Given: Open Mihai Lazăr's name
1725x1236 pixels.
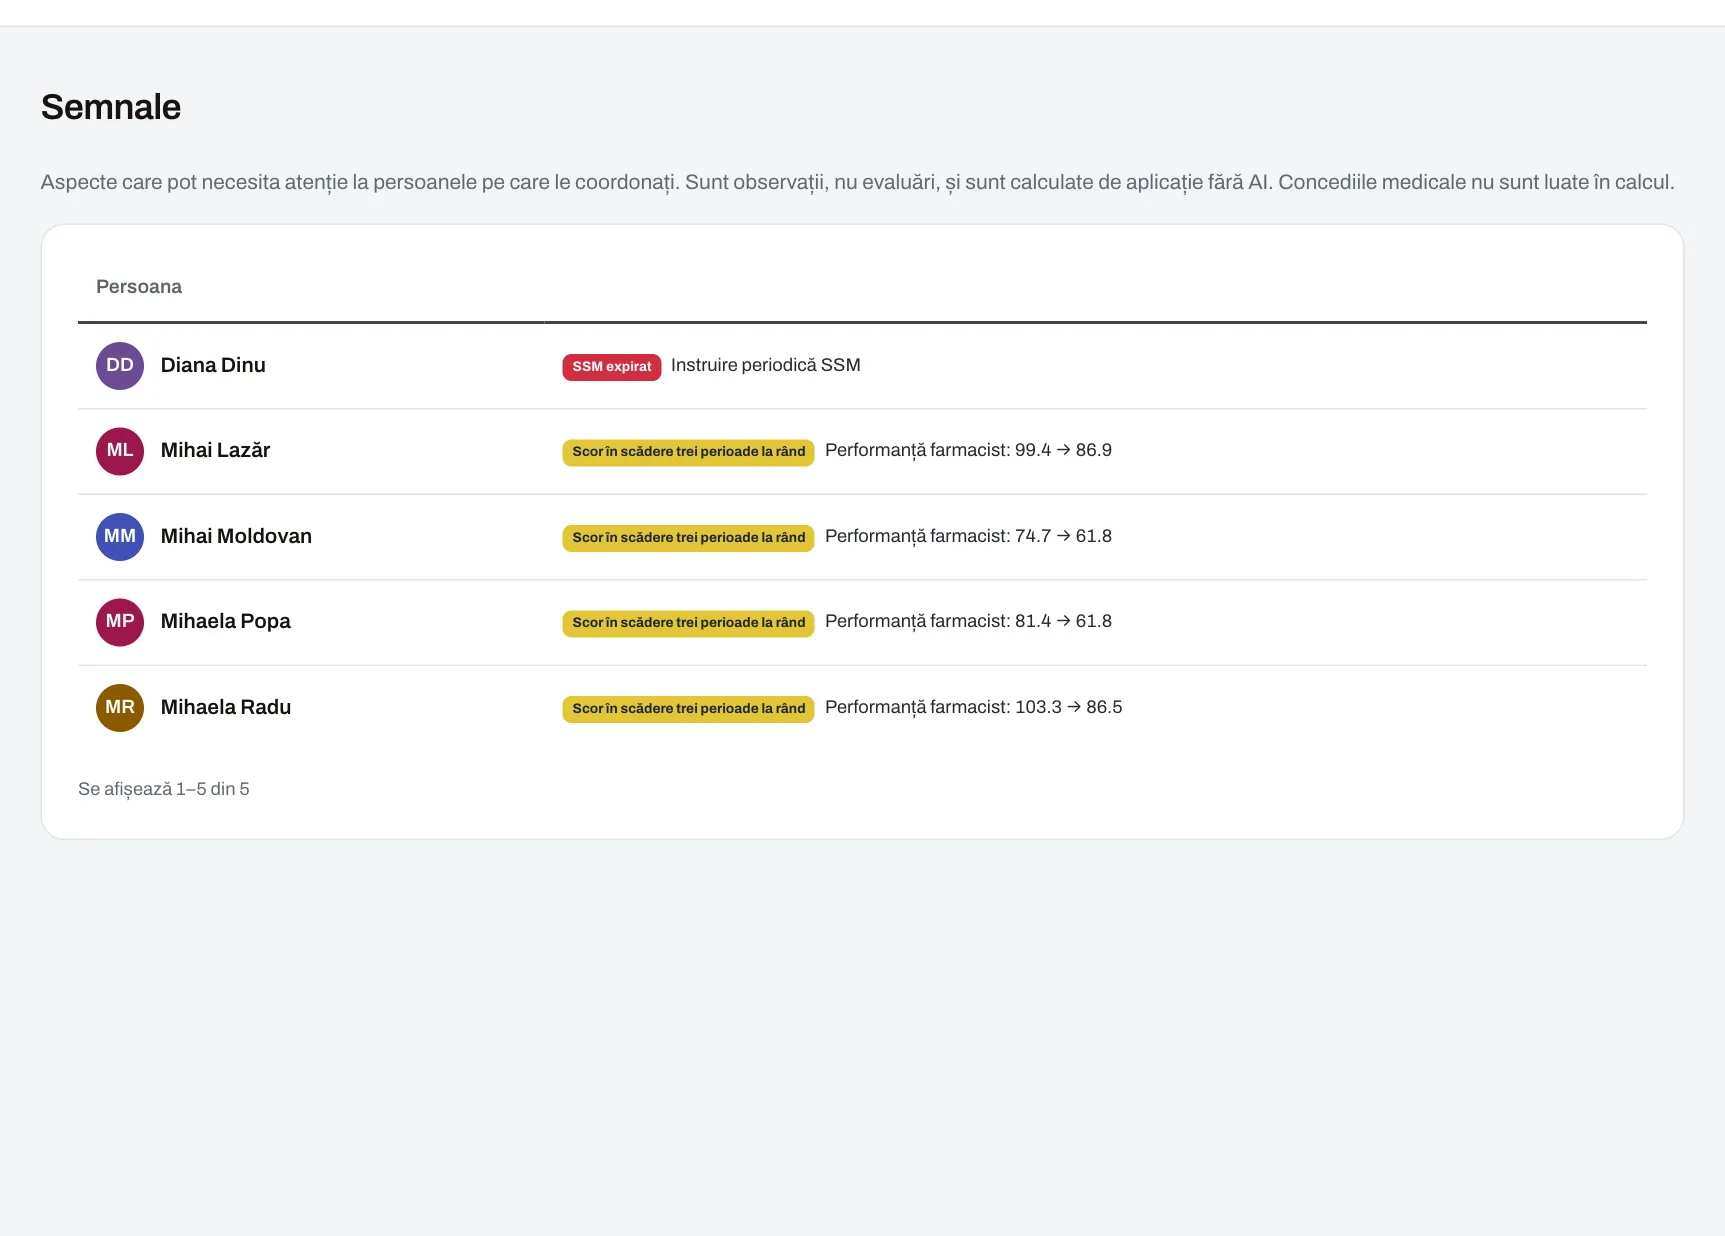Looking at the screenshot, I should point(215,450).
